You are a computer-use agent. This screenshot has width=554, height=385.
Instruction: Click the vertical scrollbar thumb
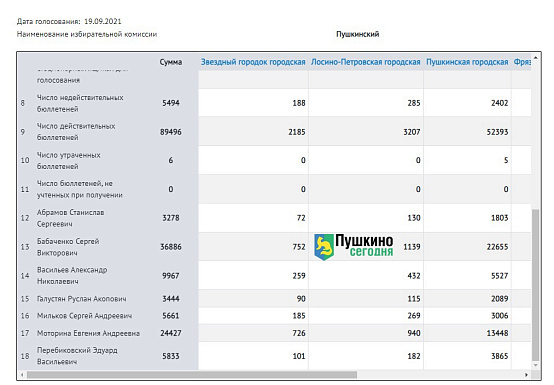click(x=536, y=285)
